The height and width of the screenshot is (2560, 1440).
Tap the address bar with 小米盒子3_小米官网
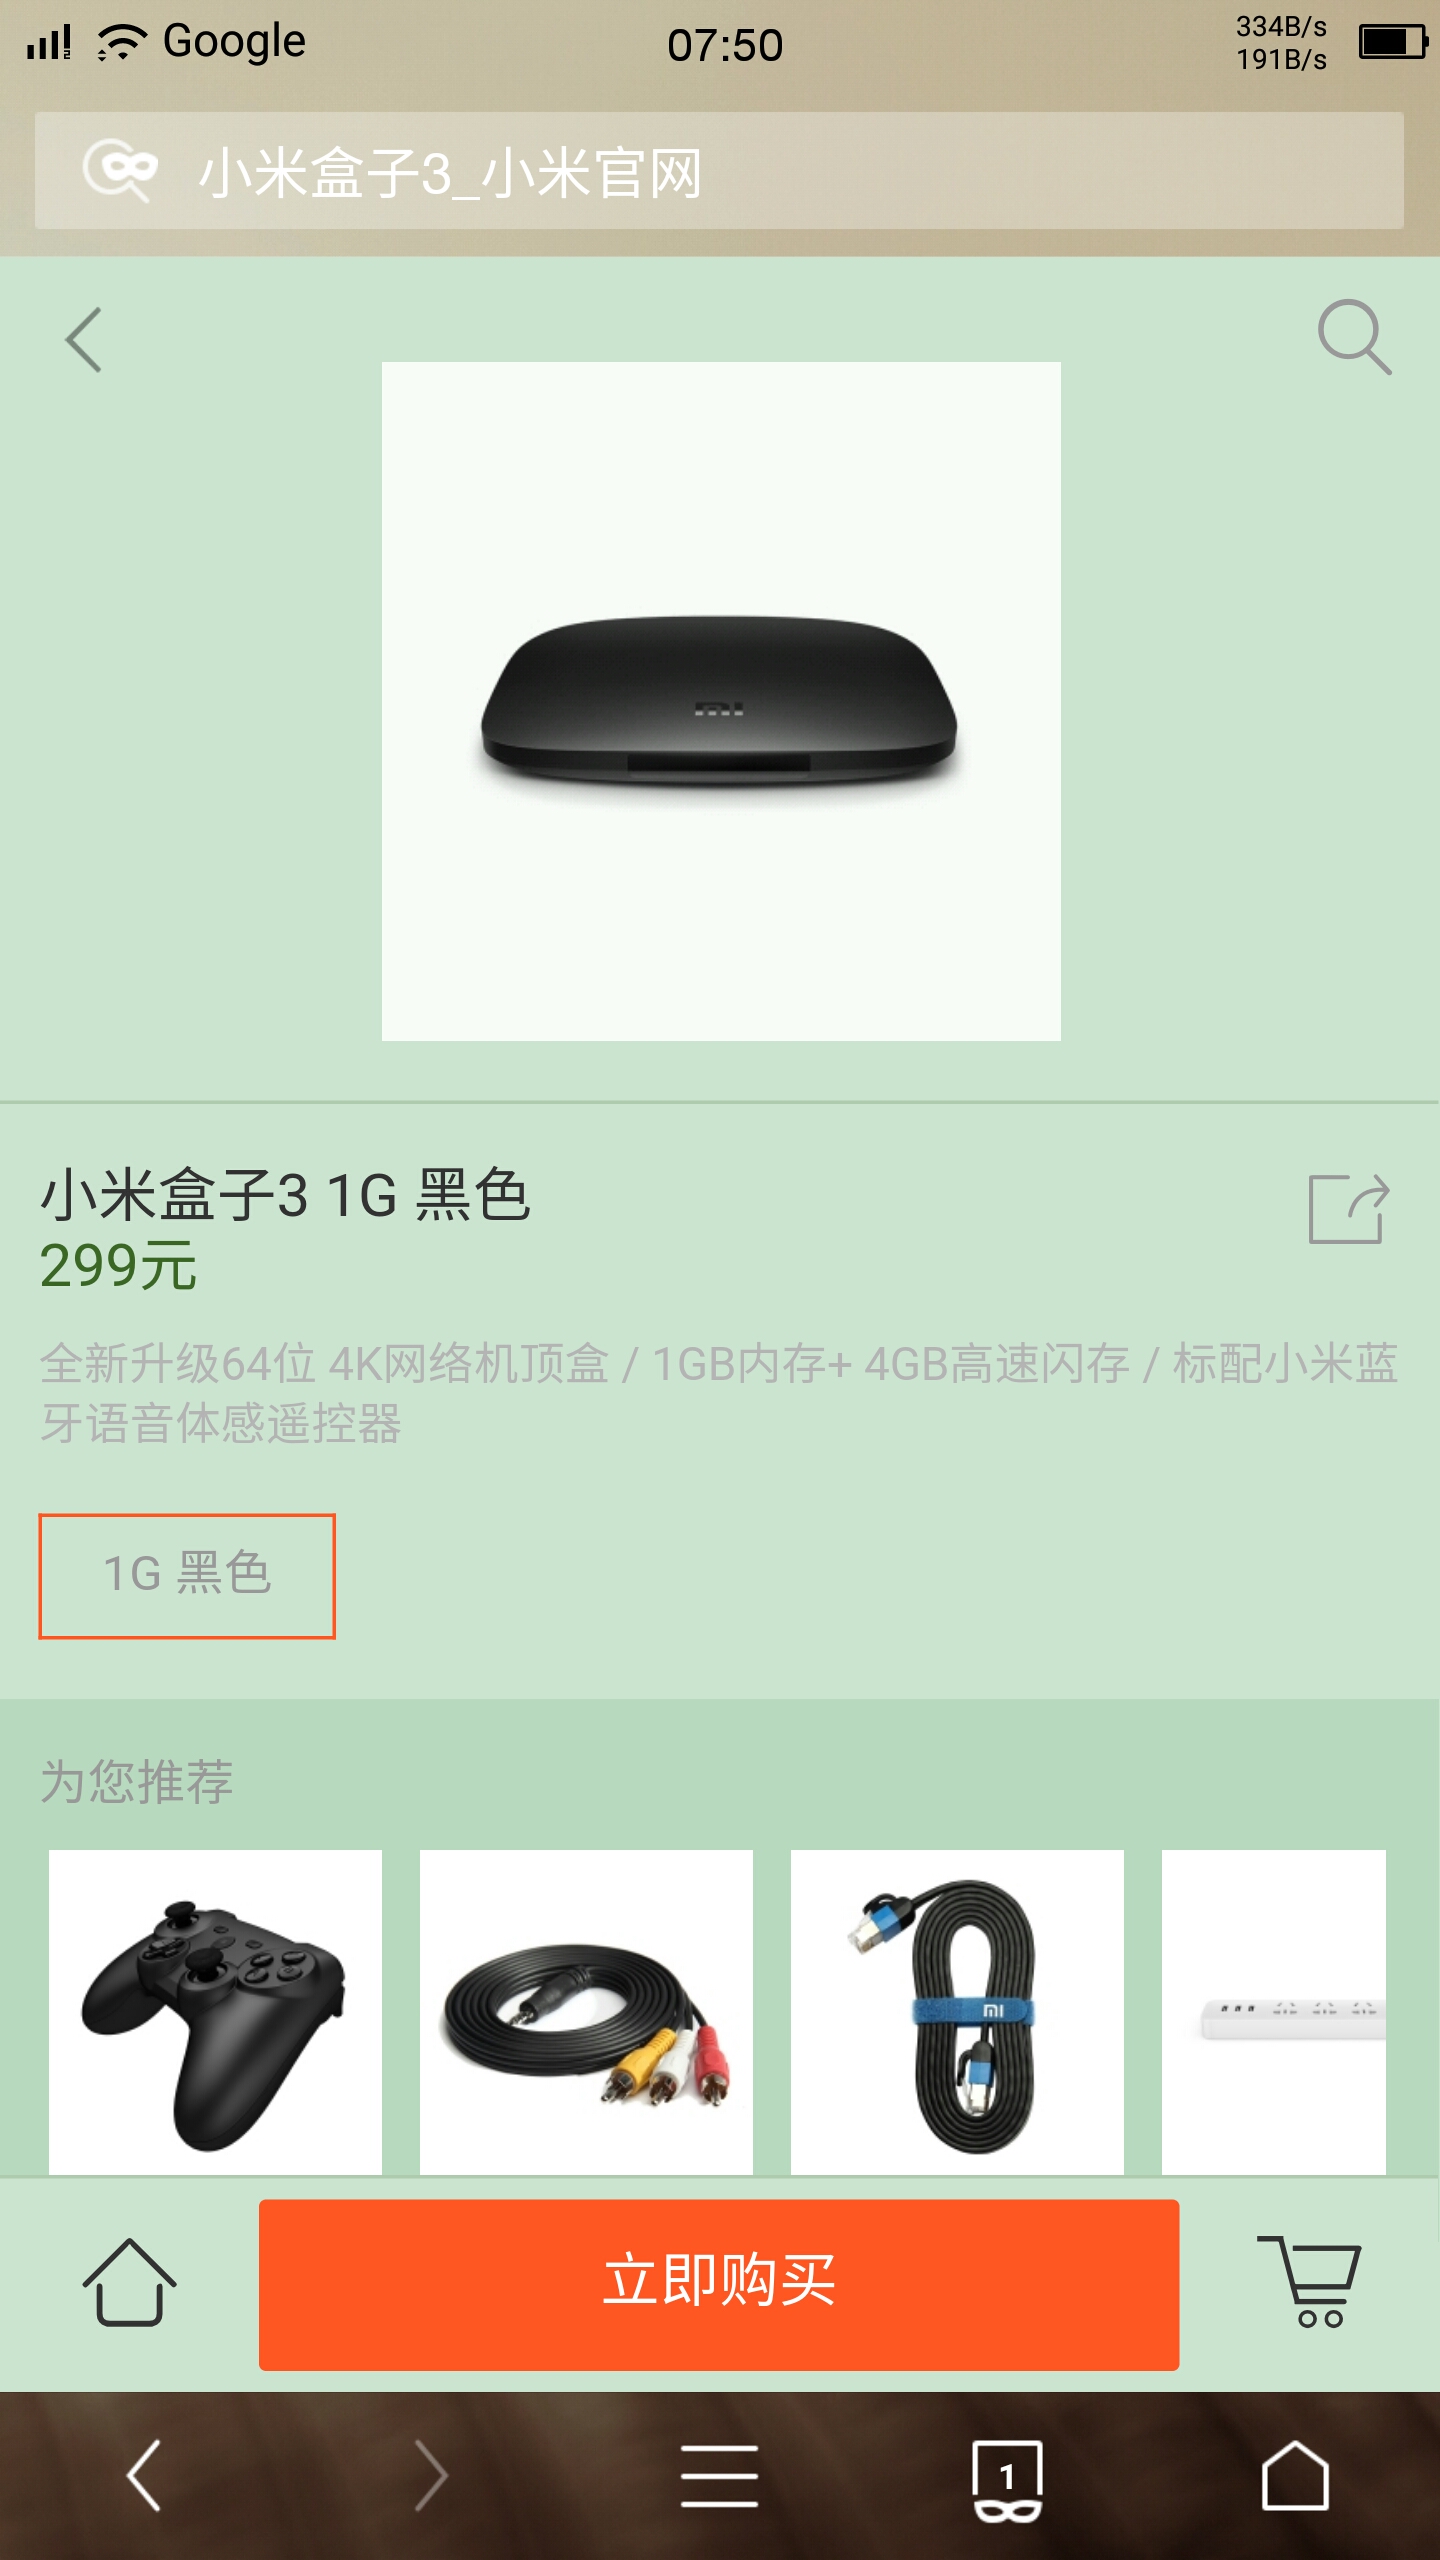[x=719, y=171]
